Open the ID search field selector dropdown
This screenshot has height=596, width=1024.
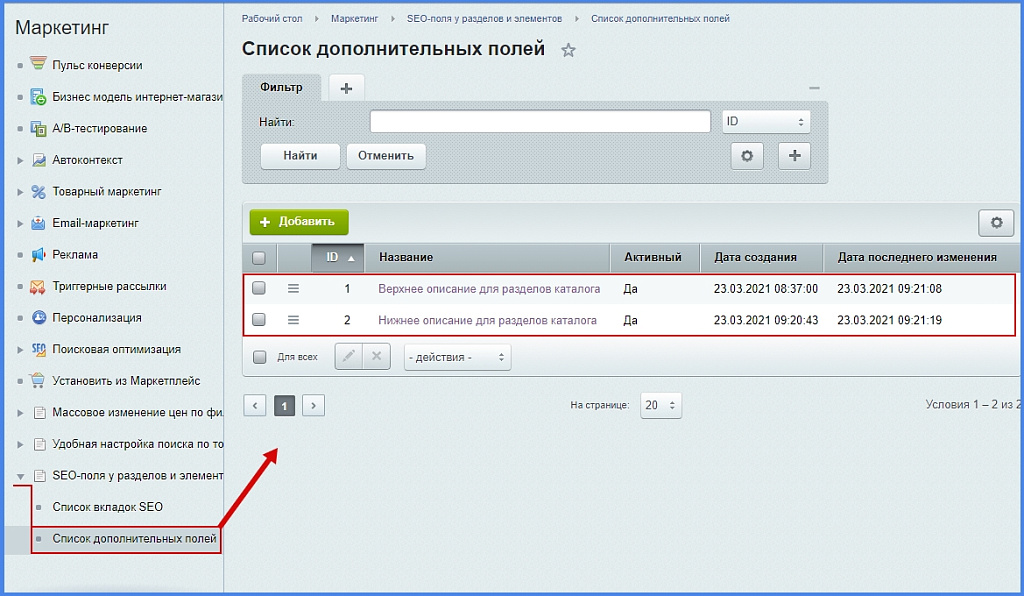pos(766,120)
